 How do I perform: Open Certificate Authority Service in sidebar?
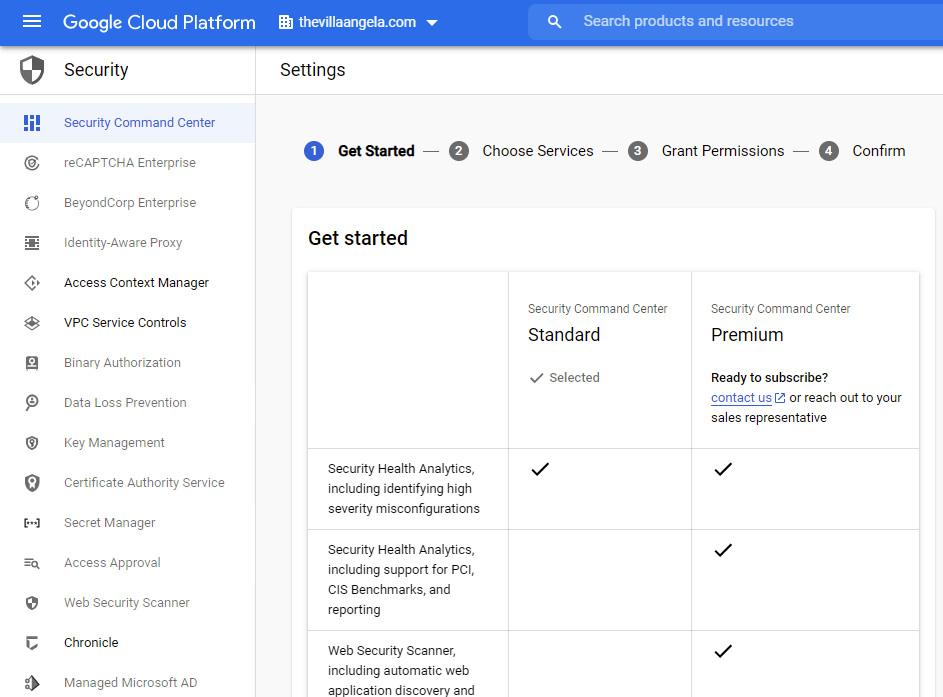[x=127, y=483]
